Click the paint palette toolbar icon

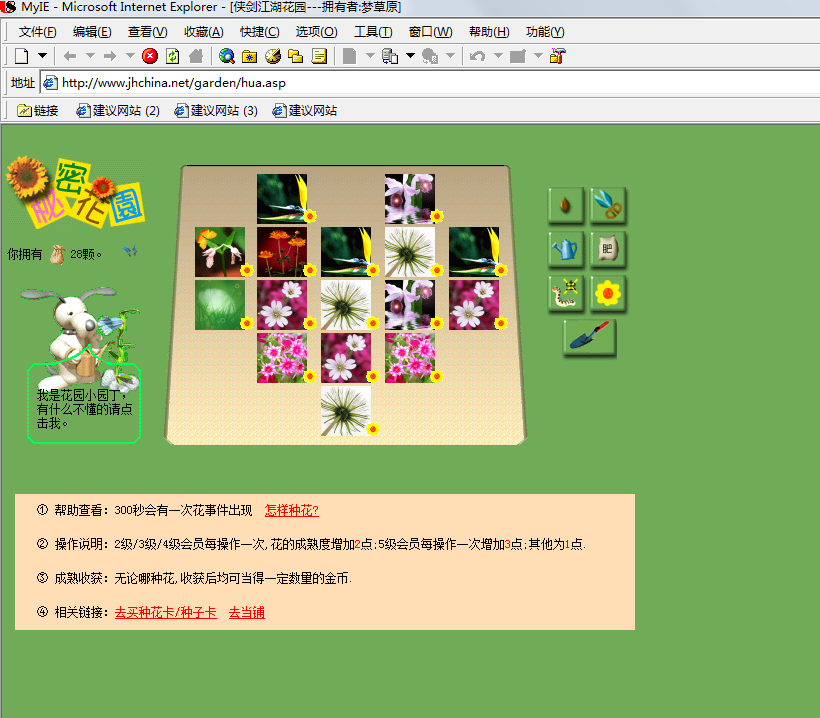point(273,56)
